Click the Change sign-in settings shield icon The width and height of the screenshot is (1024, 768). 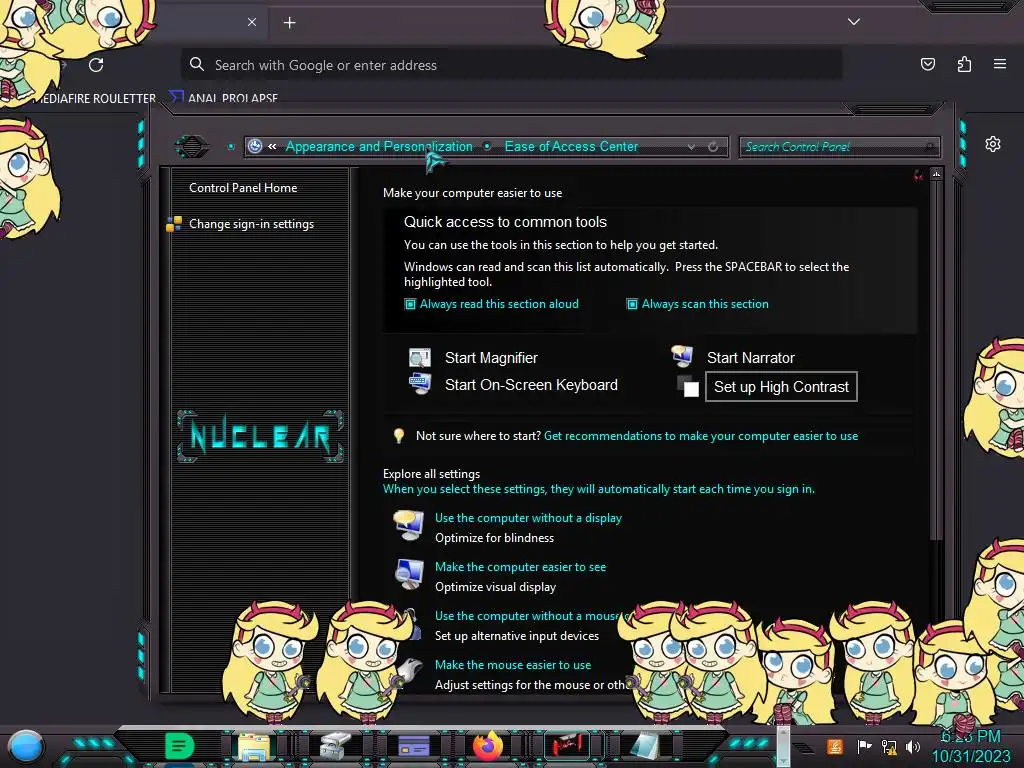click(x=174, y=224)
